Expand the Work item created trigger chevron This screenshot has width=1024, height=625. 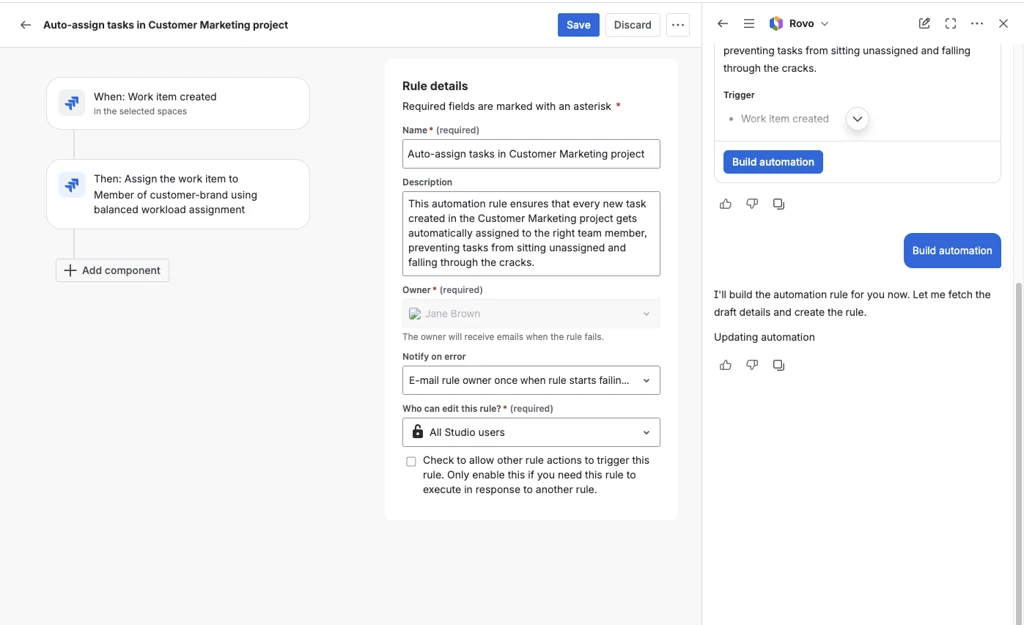pos(857,118)
